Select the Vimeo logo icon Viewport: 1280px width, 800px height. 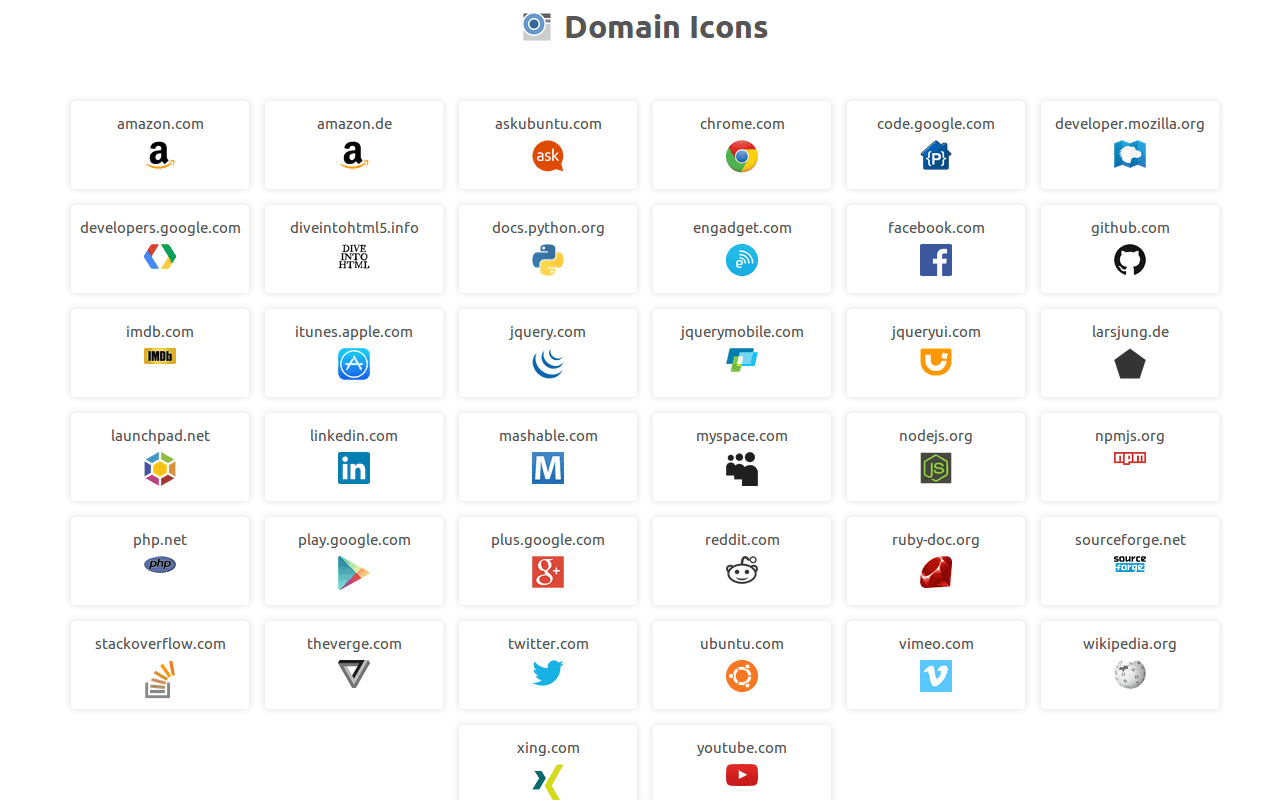coord(936,676)
